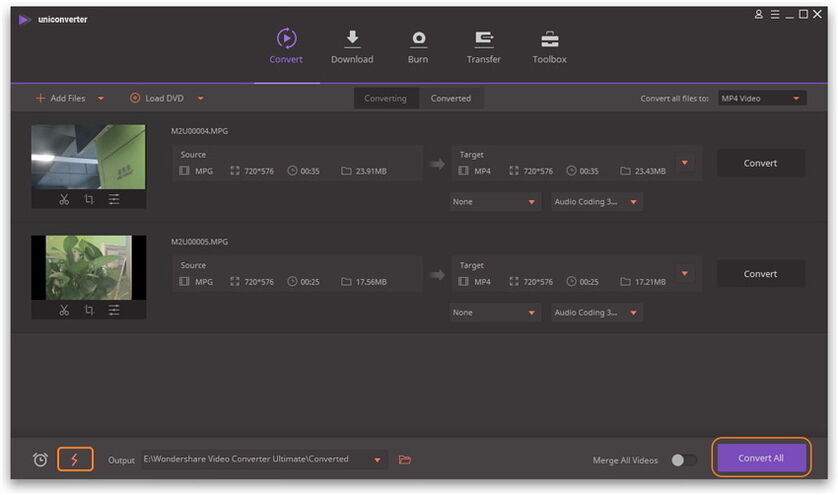Open the None subtitle dropdown for M2U00004.MPG
Image resolution: width=838 pixels, height=495 pixels.
tap(494, 202)
